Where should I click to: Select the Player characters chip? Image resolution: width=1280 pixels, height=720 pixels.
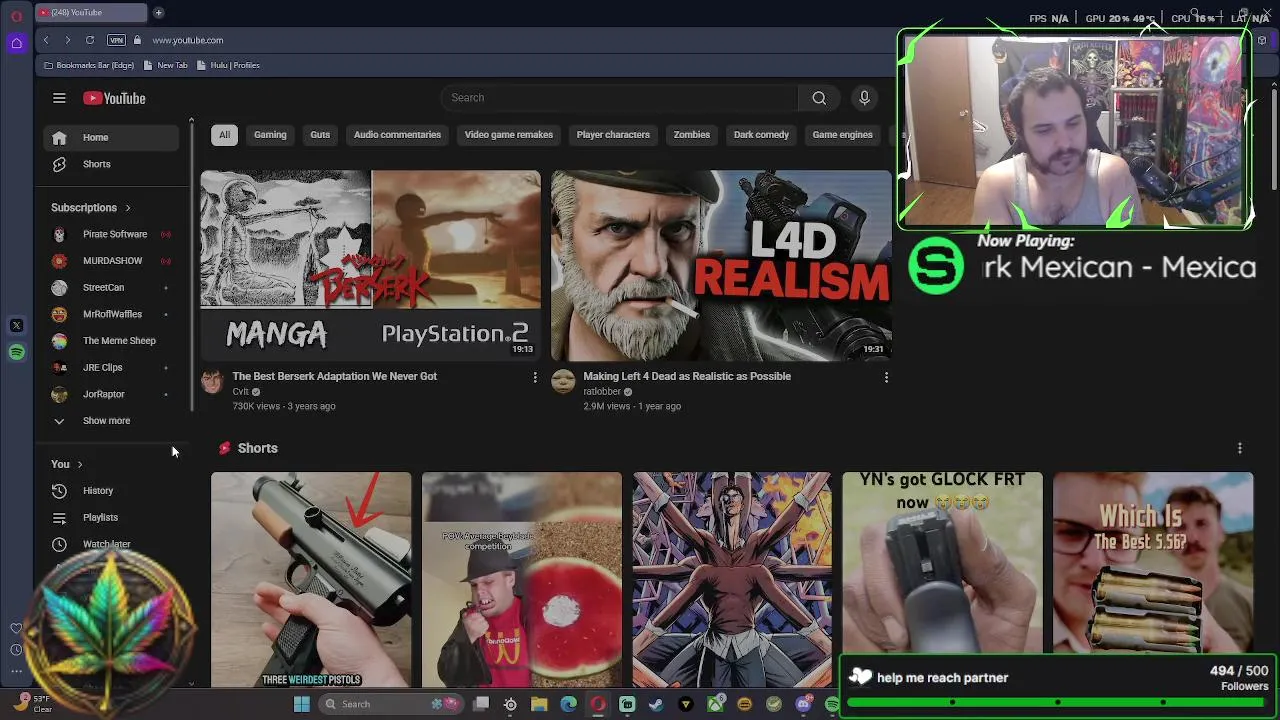(x=613, y=135)
